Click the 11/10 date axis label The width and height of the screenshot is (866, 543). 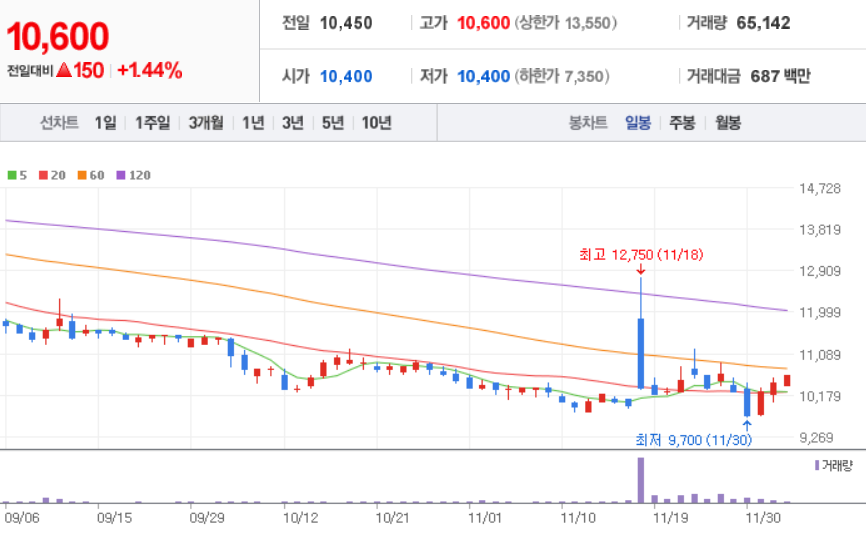tap(578, 518)
